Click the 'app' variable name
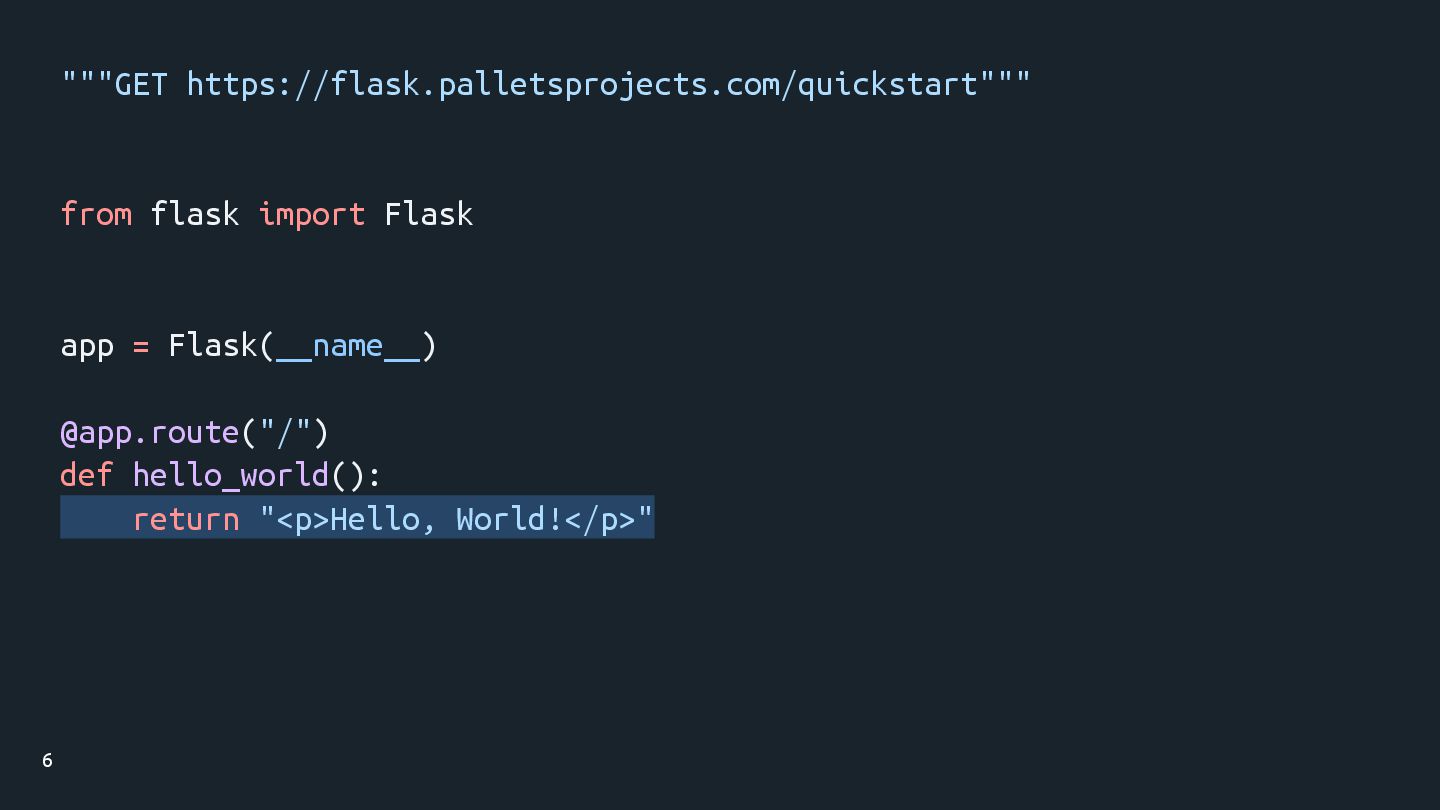 click(87, 346)
